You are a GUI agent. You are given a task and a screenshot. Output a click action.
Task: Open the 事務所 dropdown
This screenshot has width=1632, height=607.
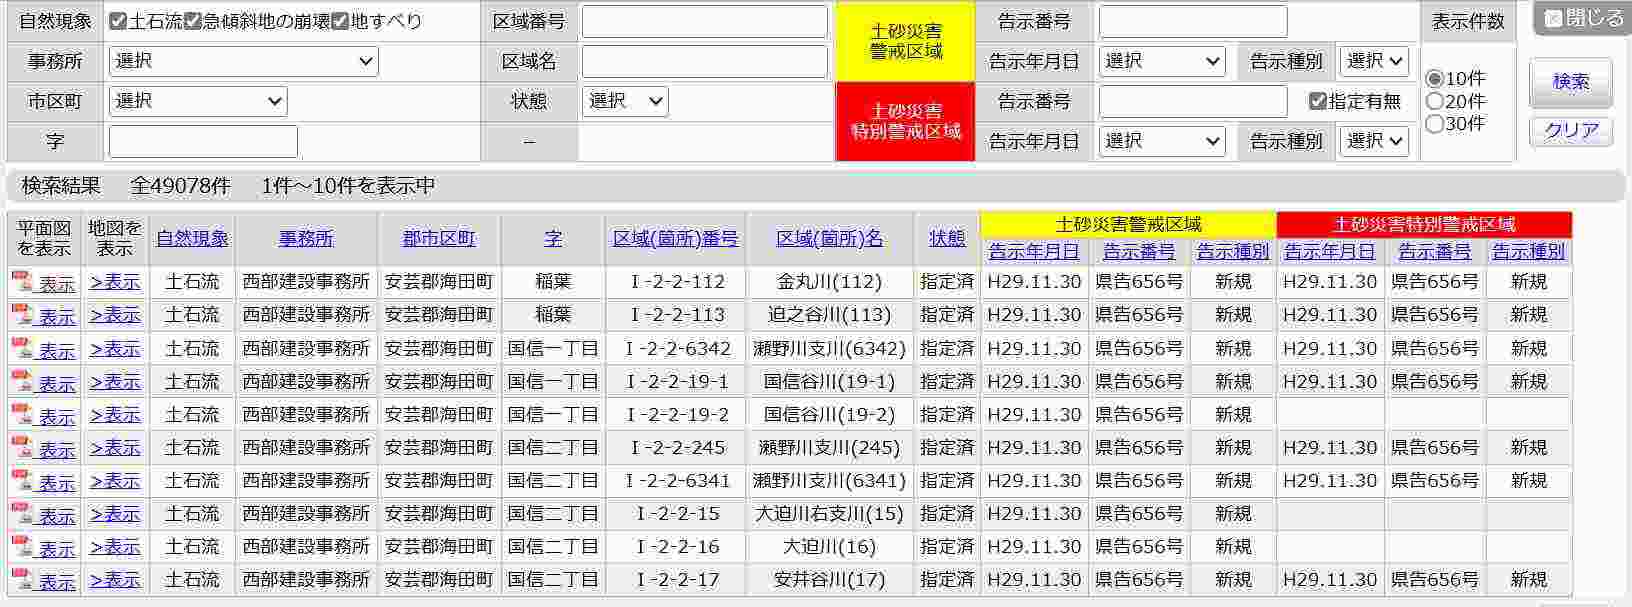pos(244,61)
